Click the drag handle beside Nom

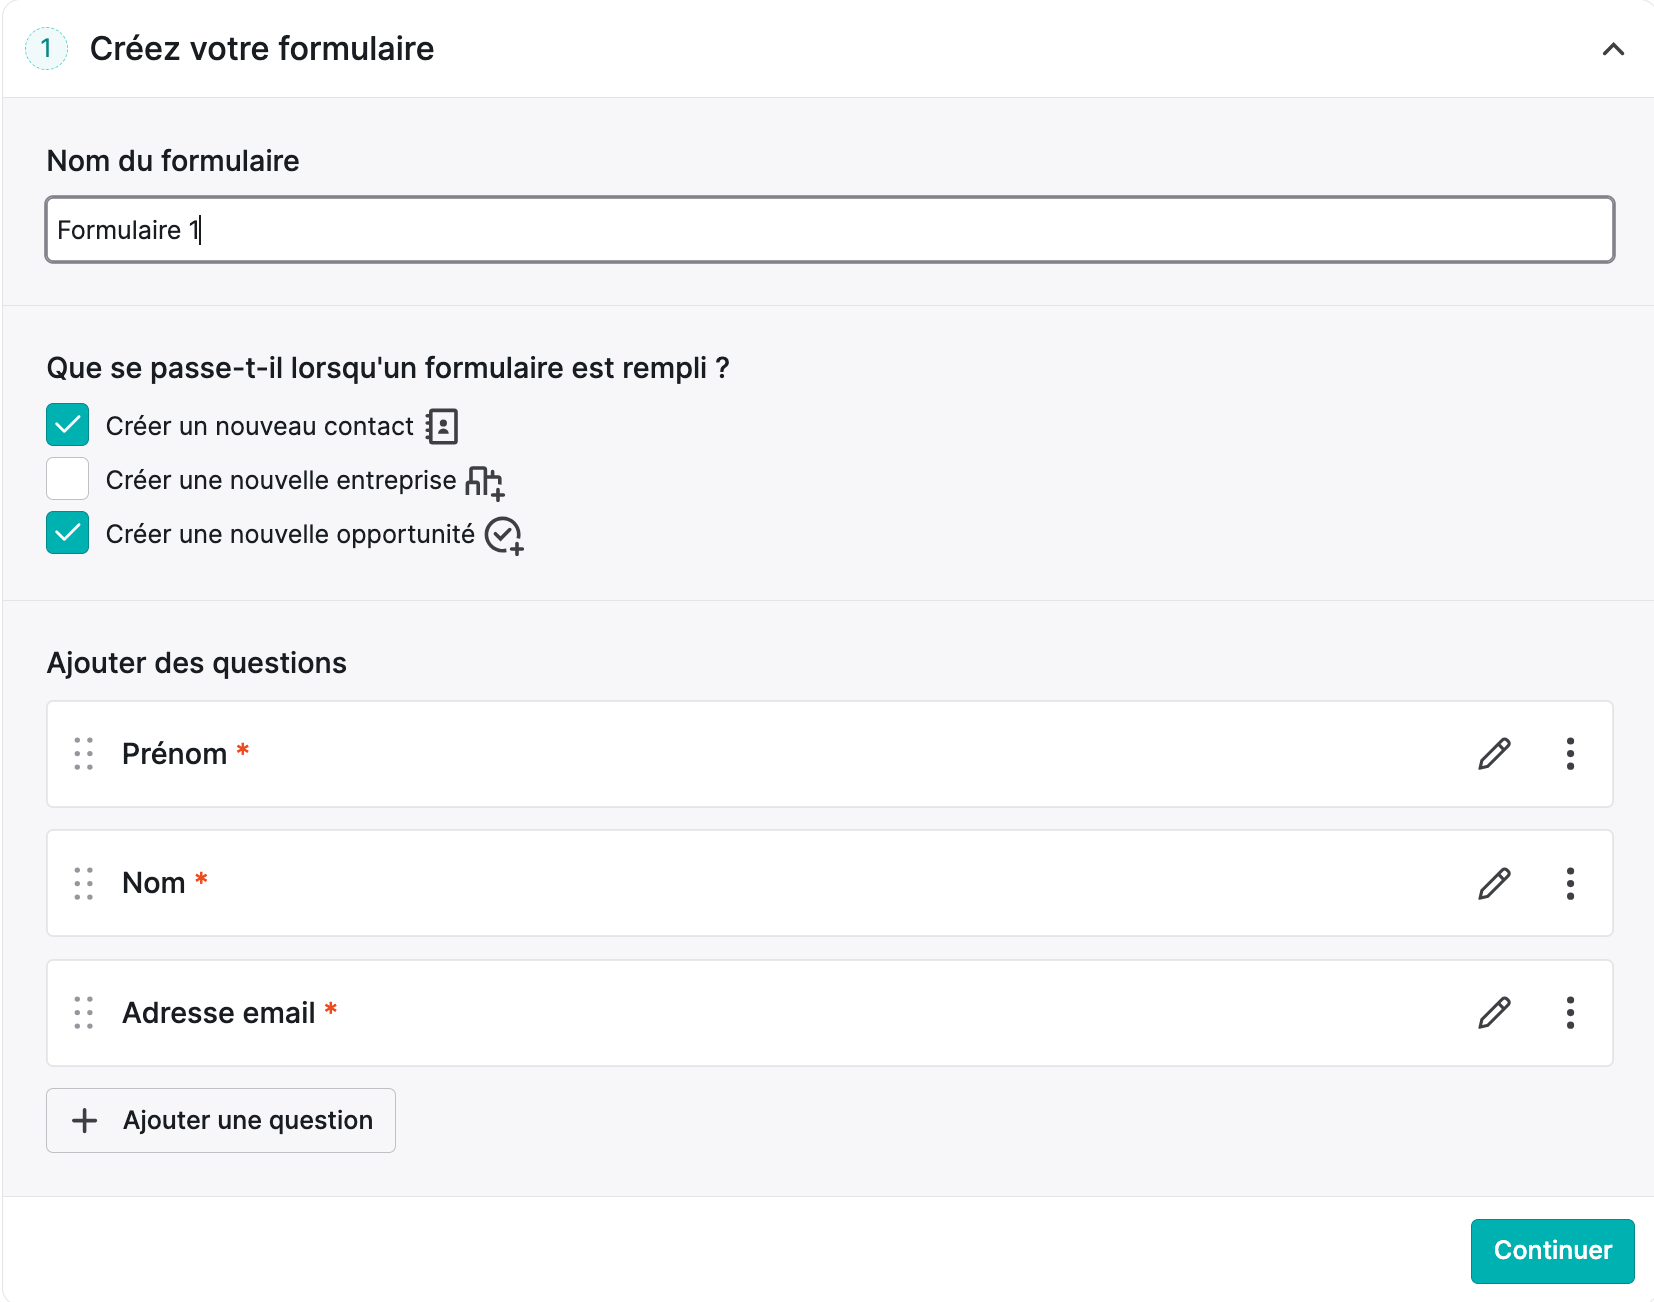[84, 883]
